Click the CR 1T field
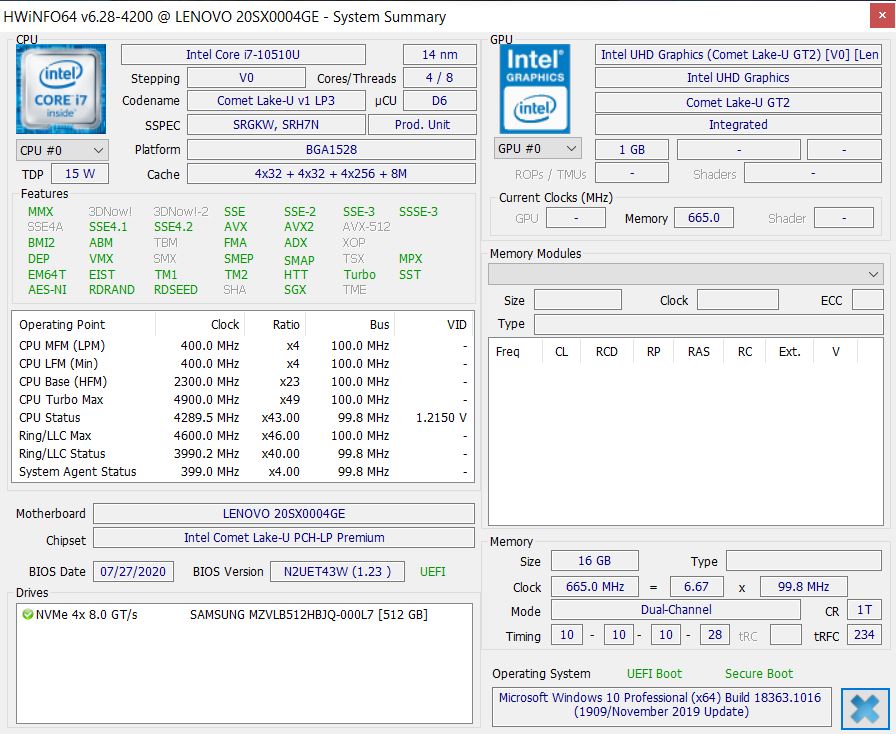896x734 pixels. click(864, 610)
